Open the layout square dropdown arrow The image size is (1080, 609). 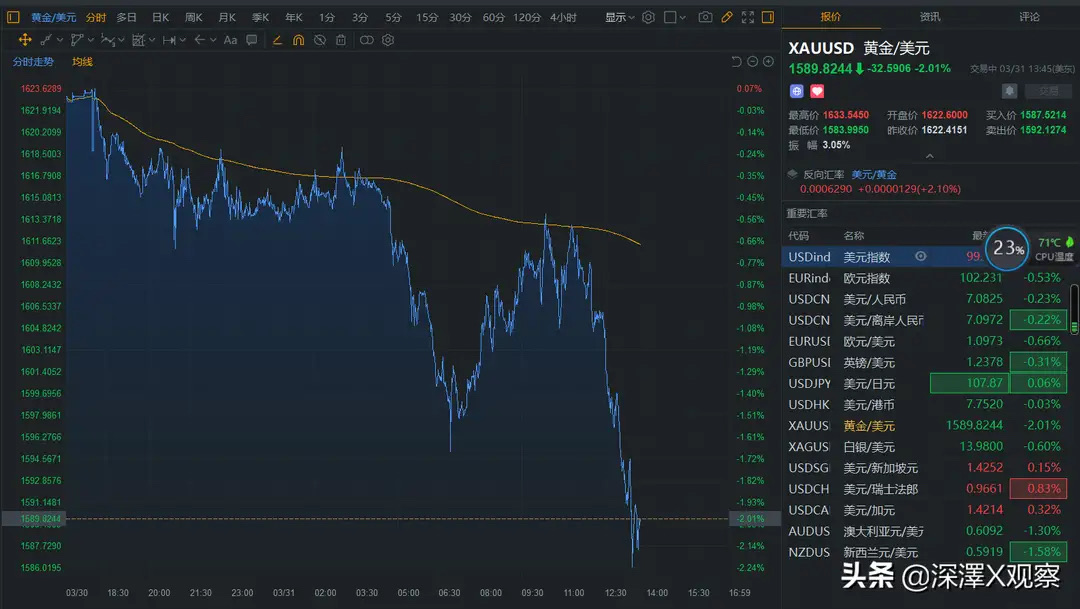coord(685,17)
